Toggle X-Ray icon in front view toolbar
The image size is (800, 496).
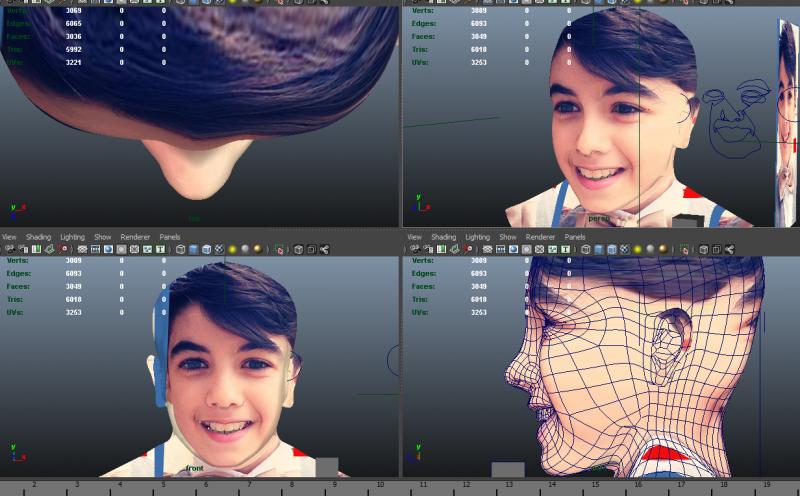tap(298, 249)
